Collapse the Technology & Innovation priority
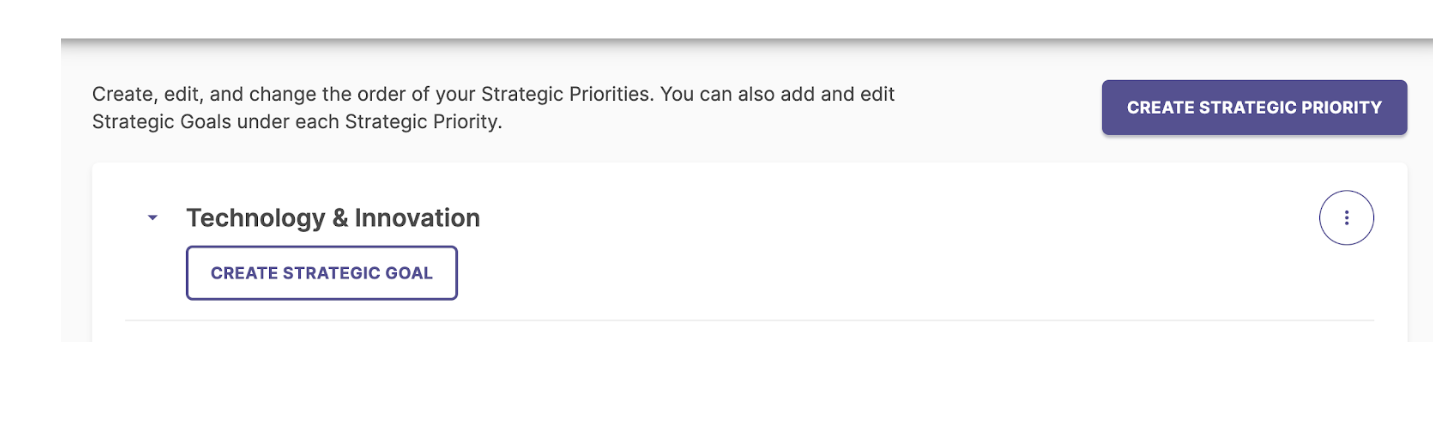Viewport: 1450px width, 442px height. click(x=152, y=217)
